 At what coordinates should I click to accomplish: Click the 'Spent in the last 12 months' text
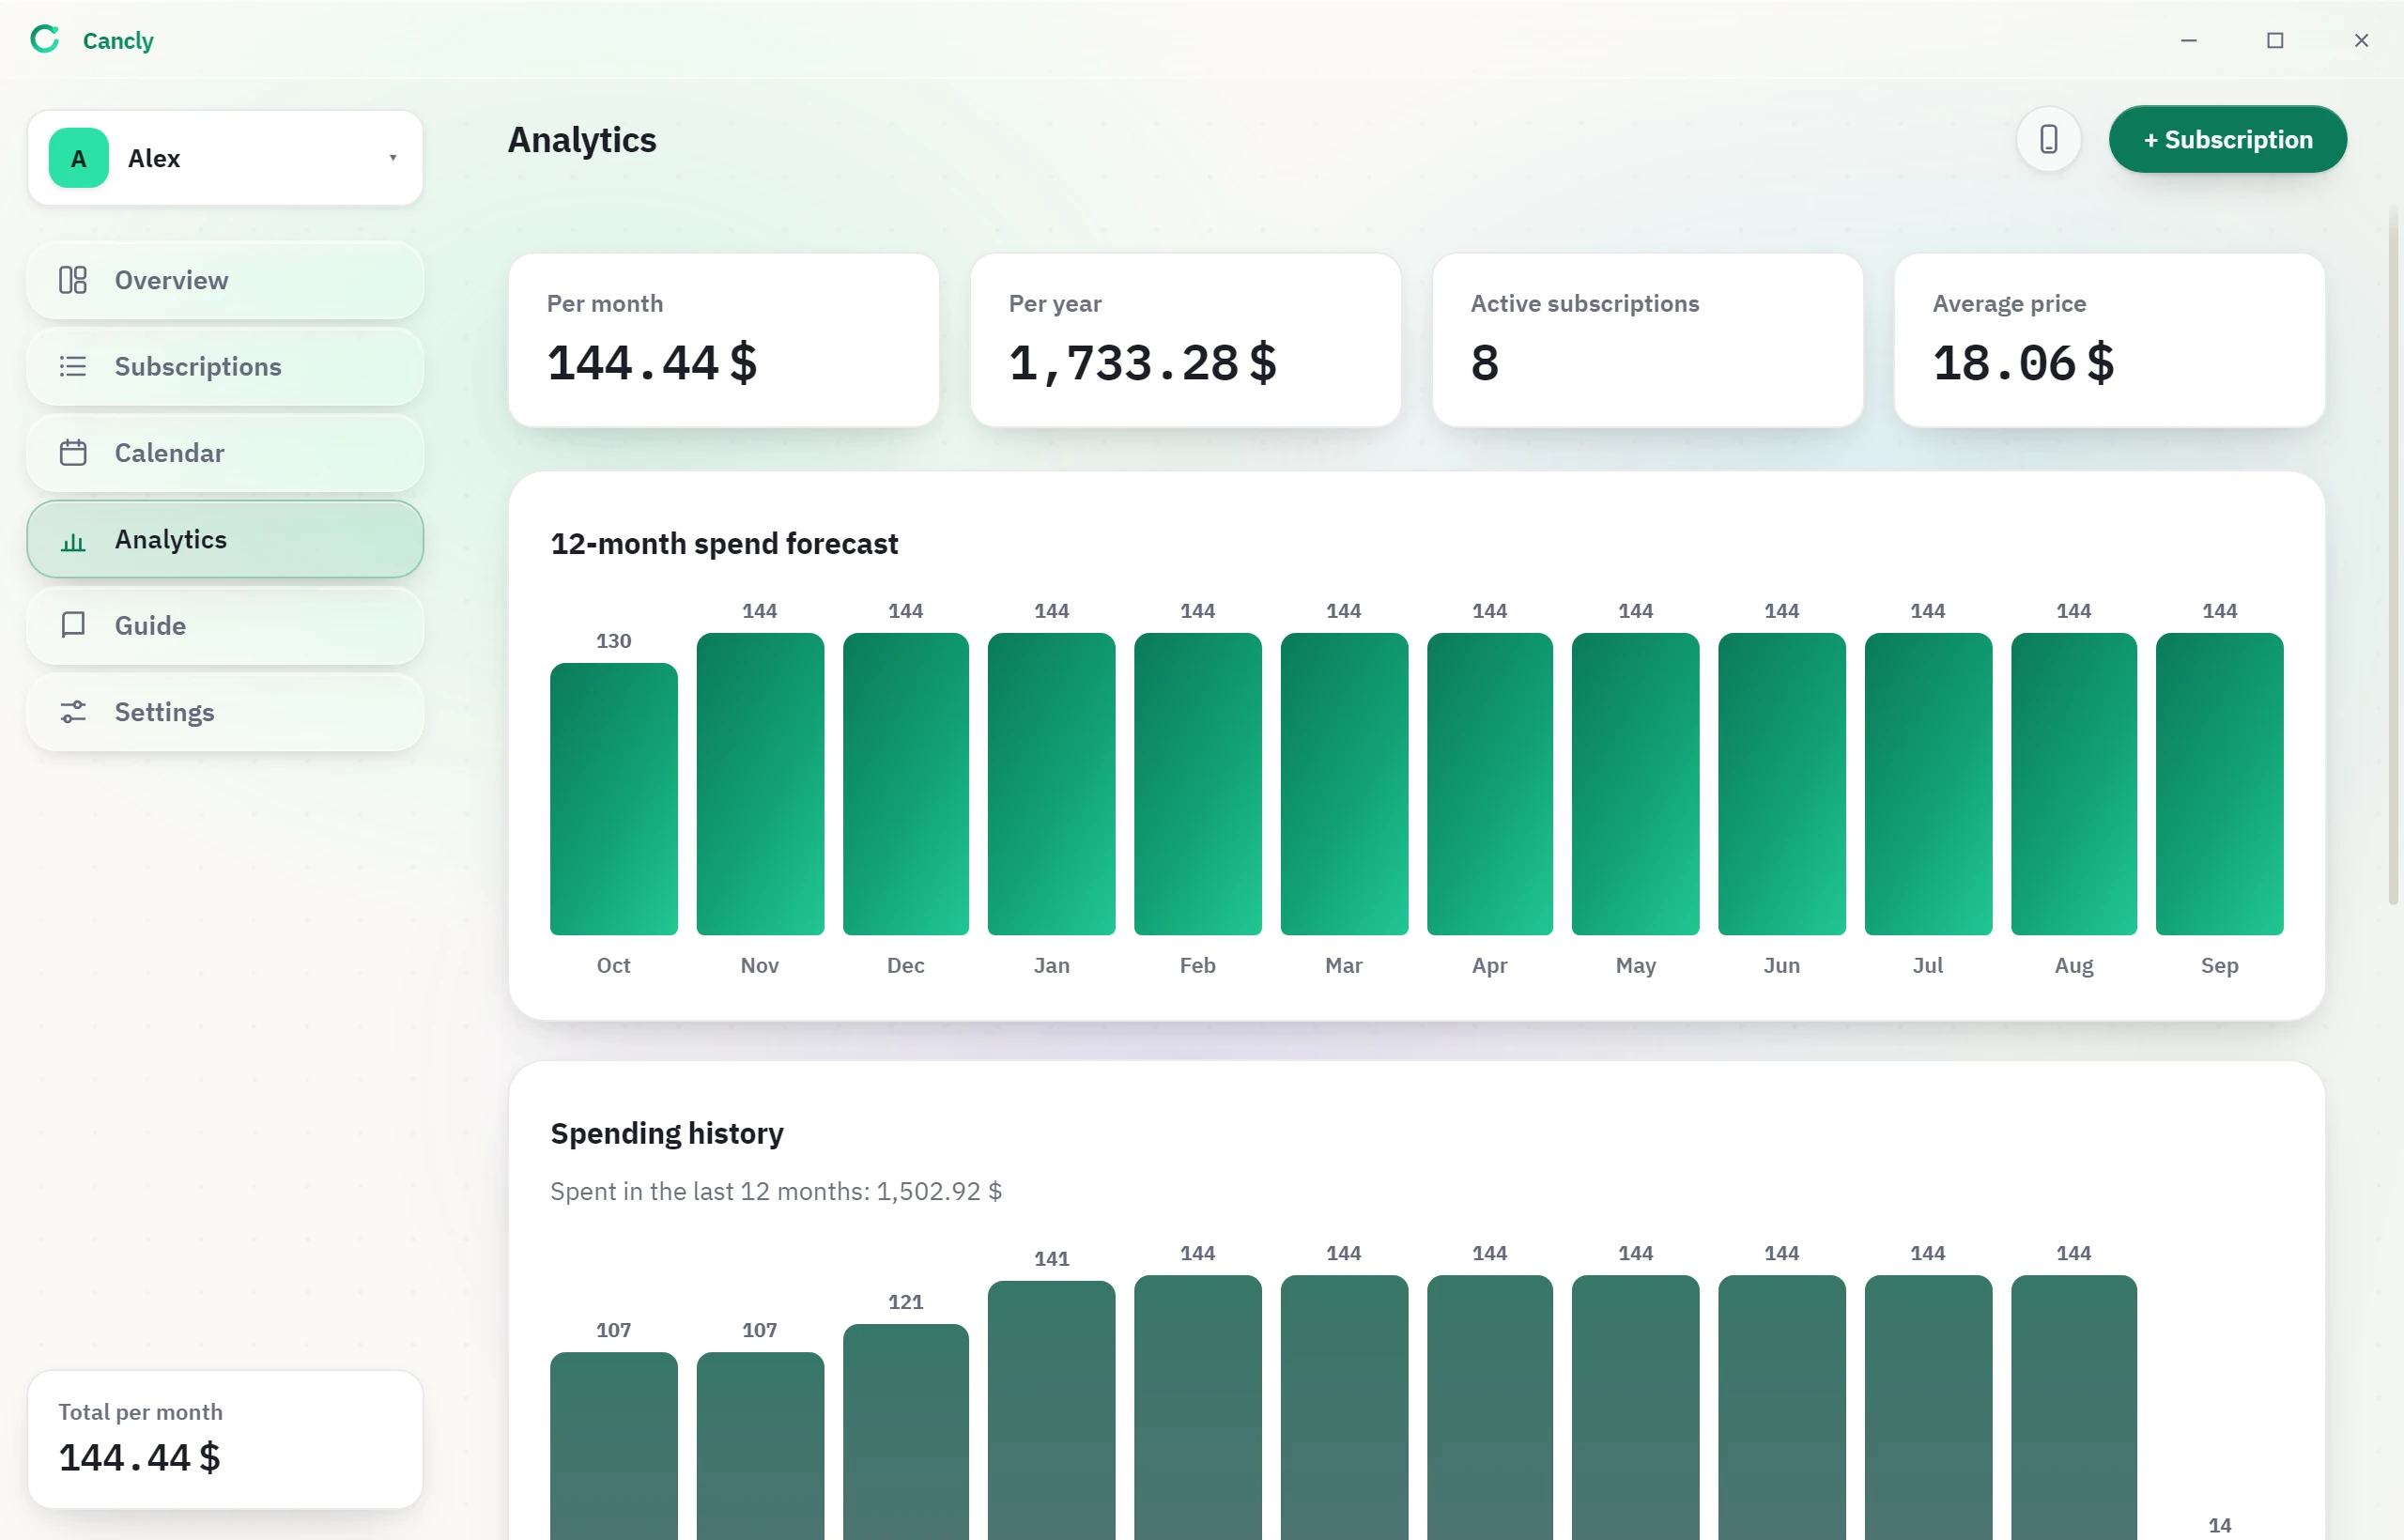tap(776, 1191)
